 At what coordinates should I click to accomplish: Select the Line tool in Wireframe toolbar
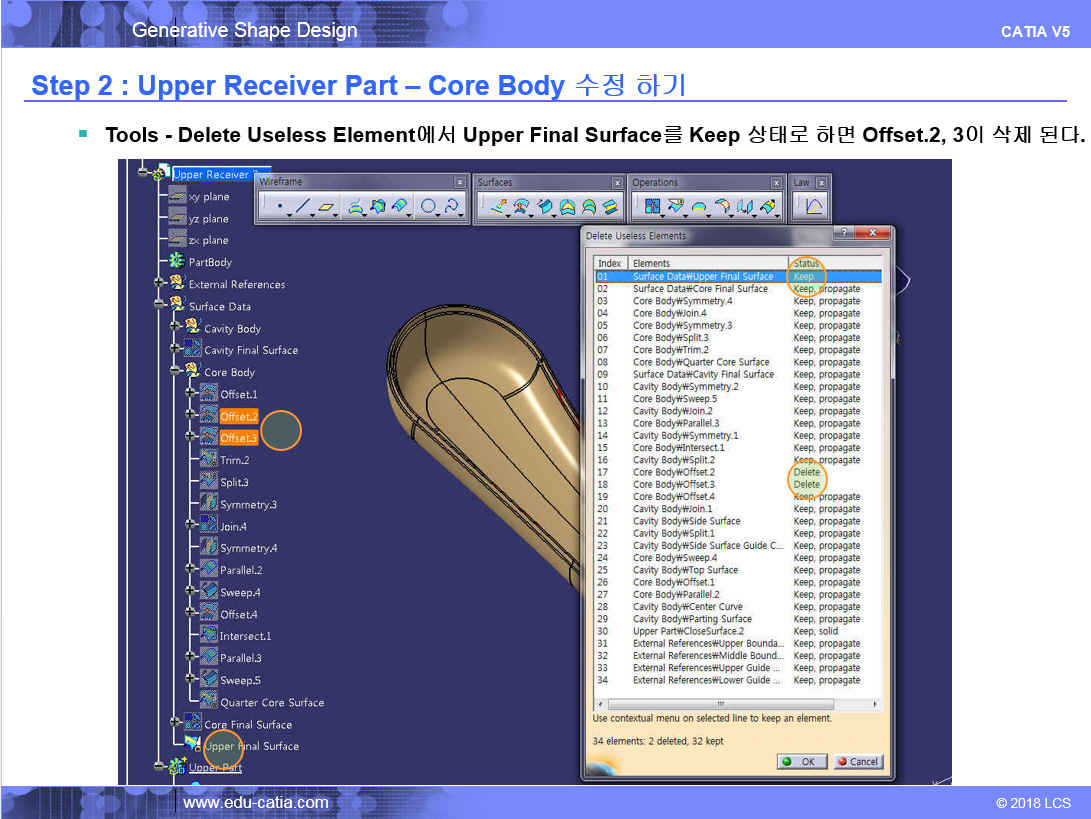[302, 207]
